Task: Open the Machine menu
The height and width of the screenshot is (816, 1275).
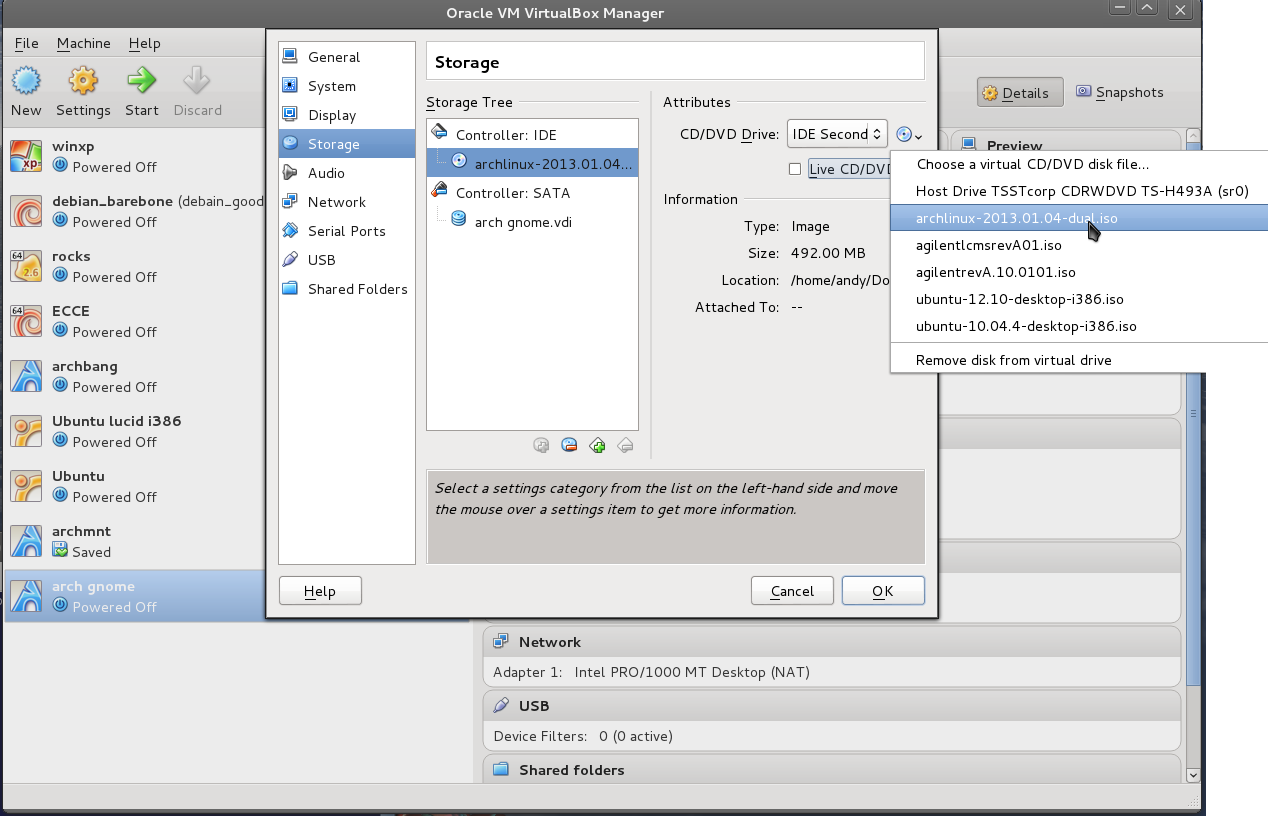Action: 84,43
